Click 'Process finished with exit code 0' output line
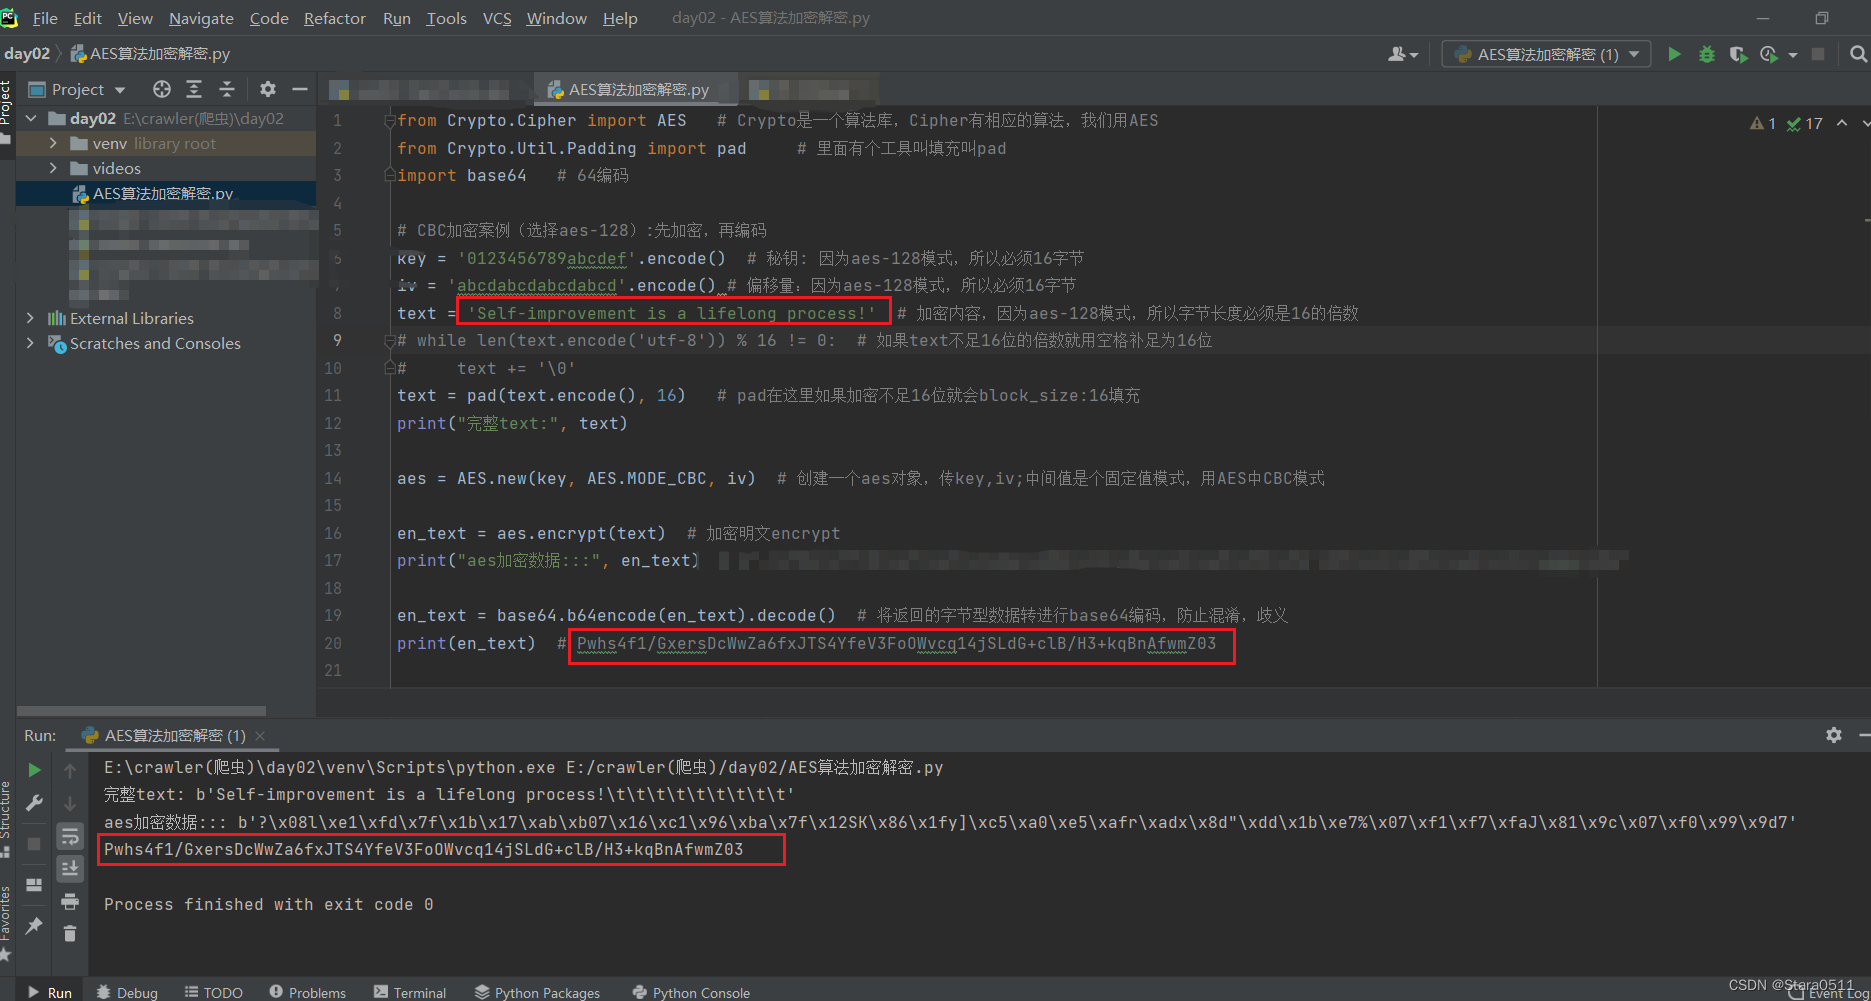 (x=269, y=904)
